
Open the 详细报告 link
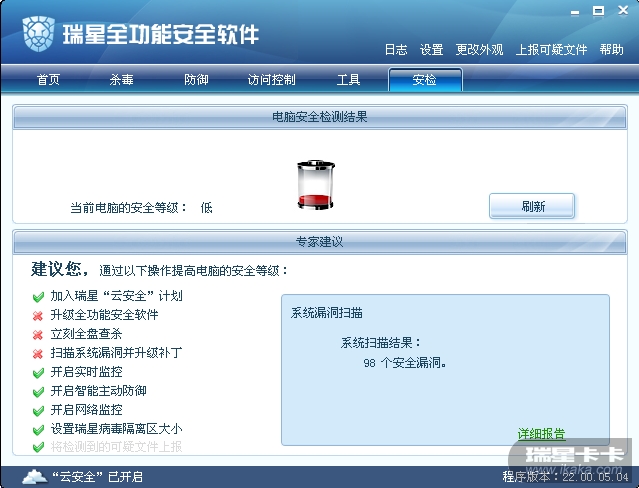pos(542,434)
